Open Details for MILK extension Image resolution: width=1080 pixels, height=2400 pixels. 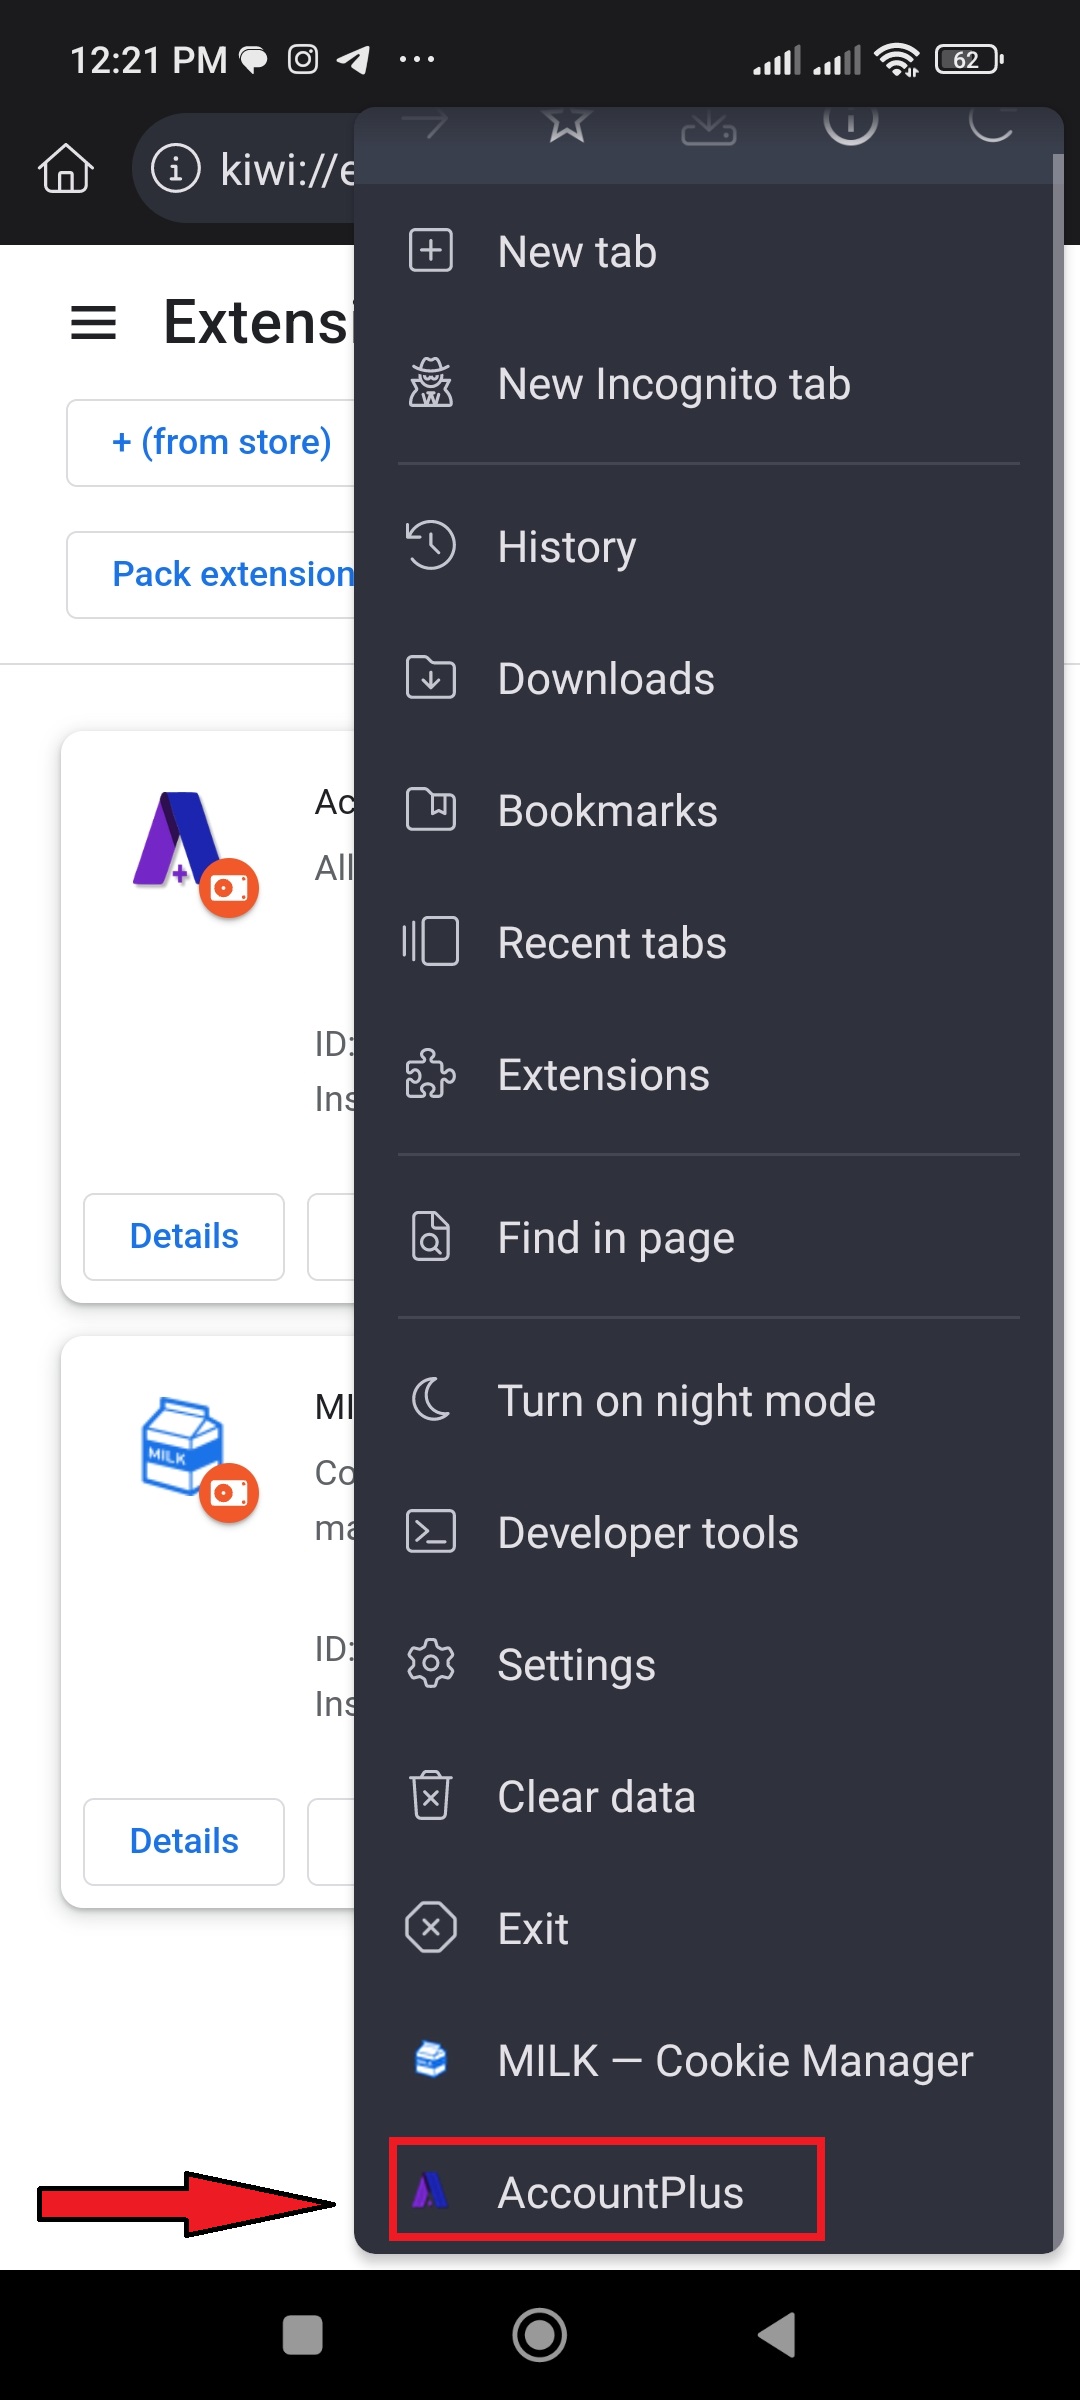184,1841
